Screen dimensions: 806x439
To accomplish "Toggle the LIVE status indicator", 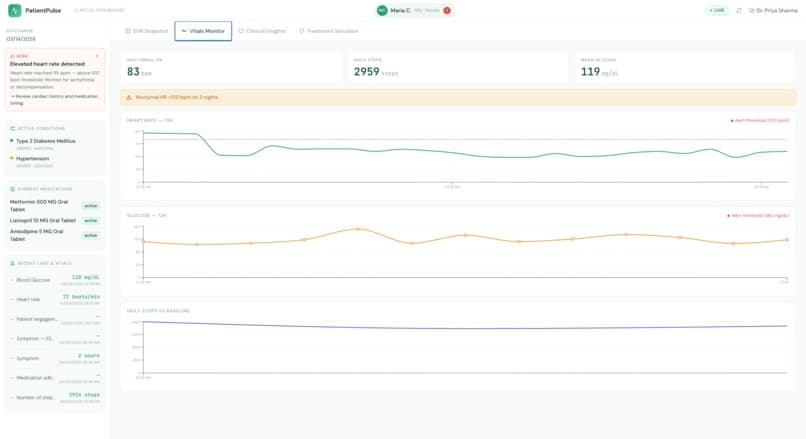I will [717, 10].
